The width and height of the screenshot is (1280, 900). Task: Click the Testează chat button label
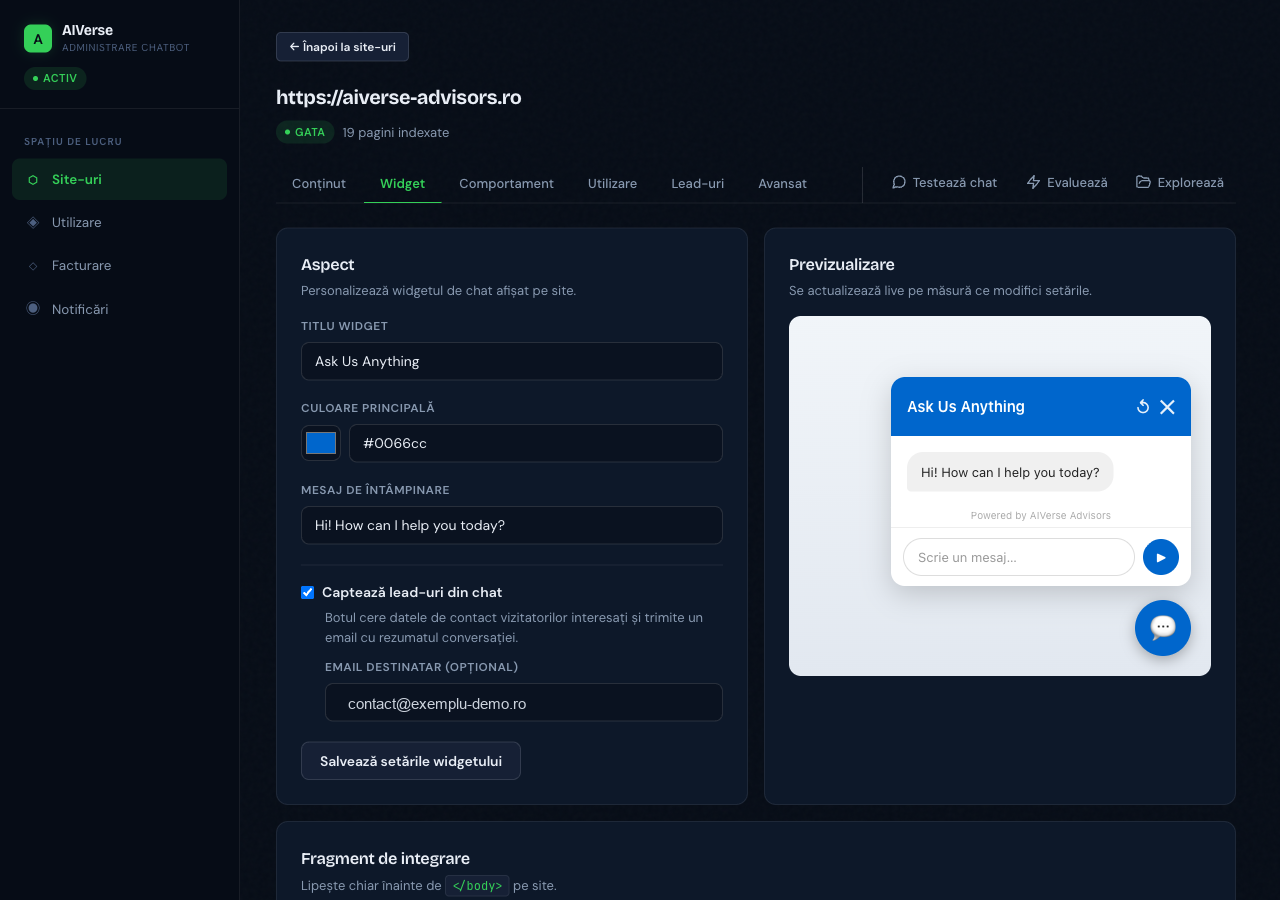click(x=955, y=183)
